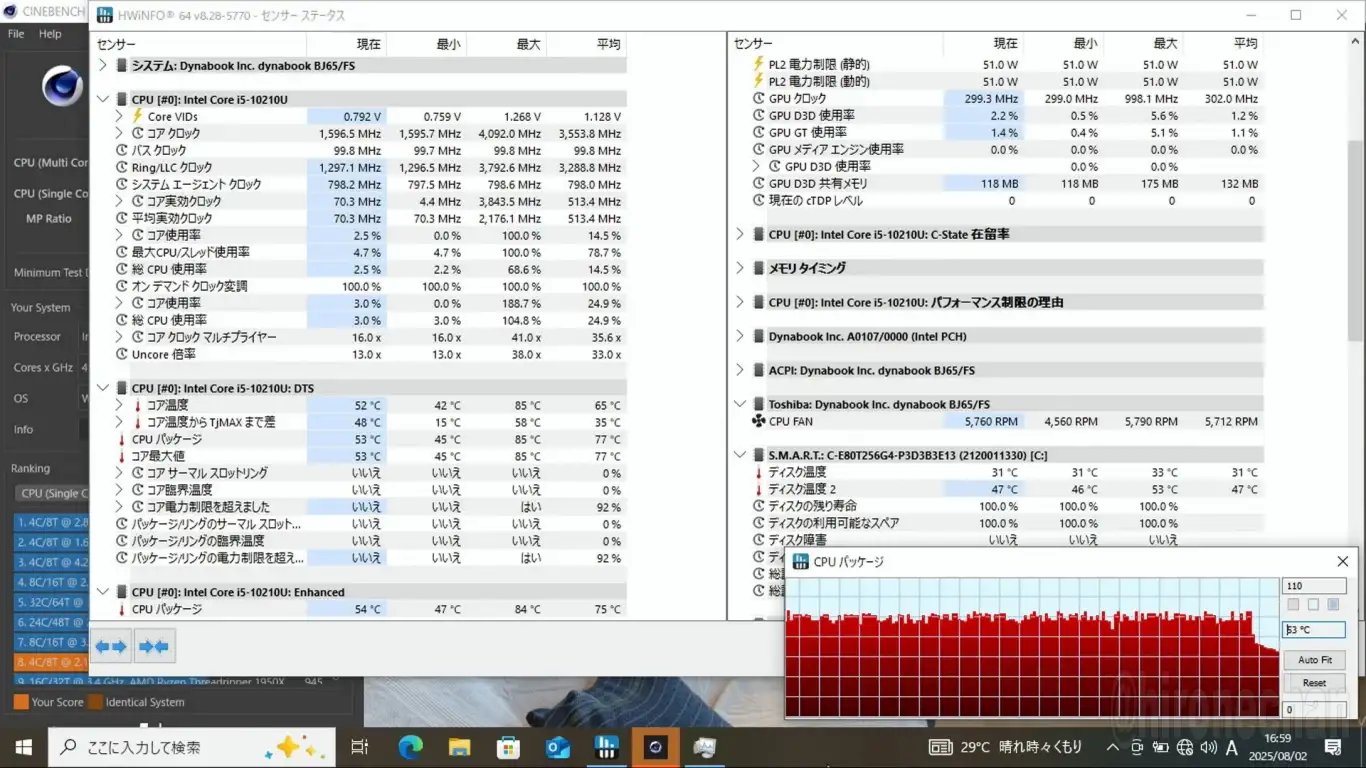Viewport: 1366px width, 768px height.
Task: Expand the コア クロック row
Action: [120, 133]
